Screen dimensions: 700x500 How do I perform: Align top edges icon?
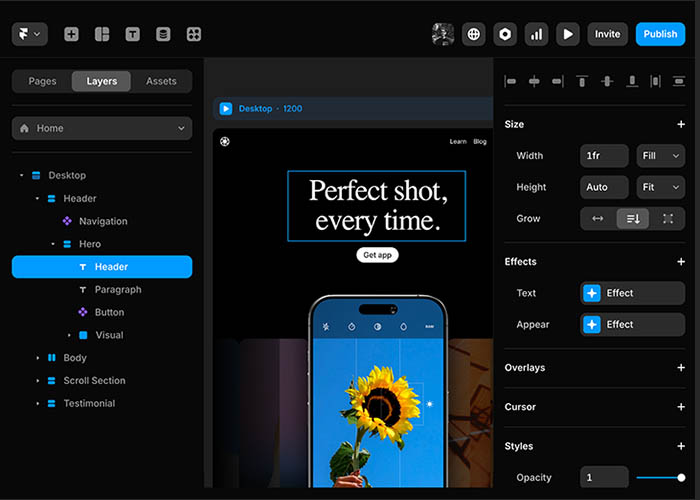pyautogui.click(x=582, y=81)
